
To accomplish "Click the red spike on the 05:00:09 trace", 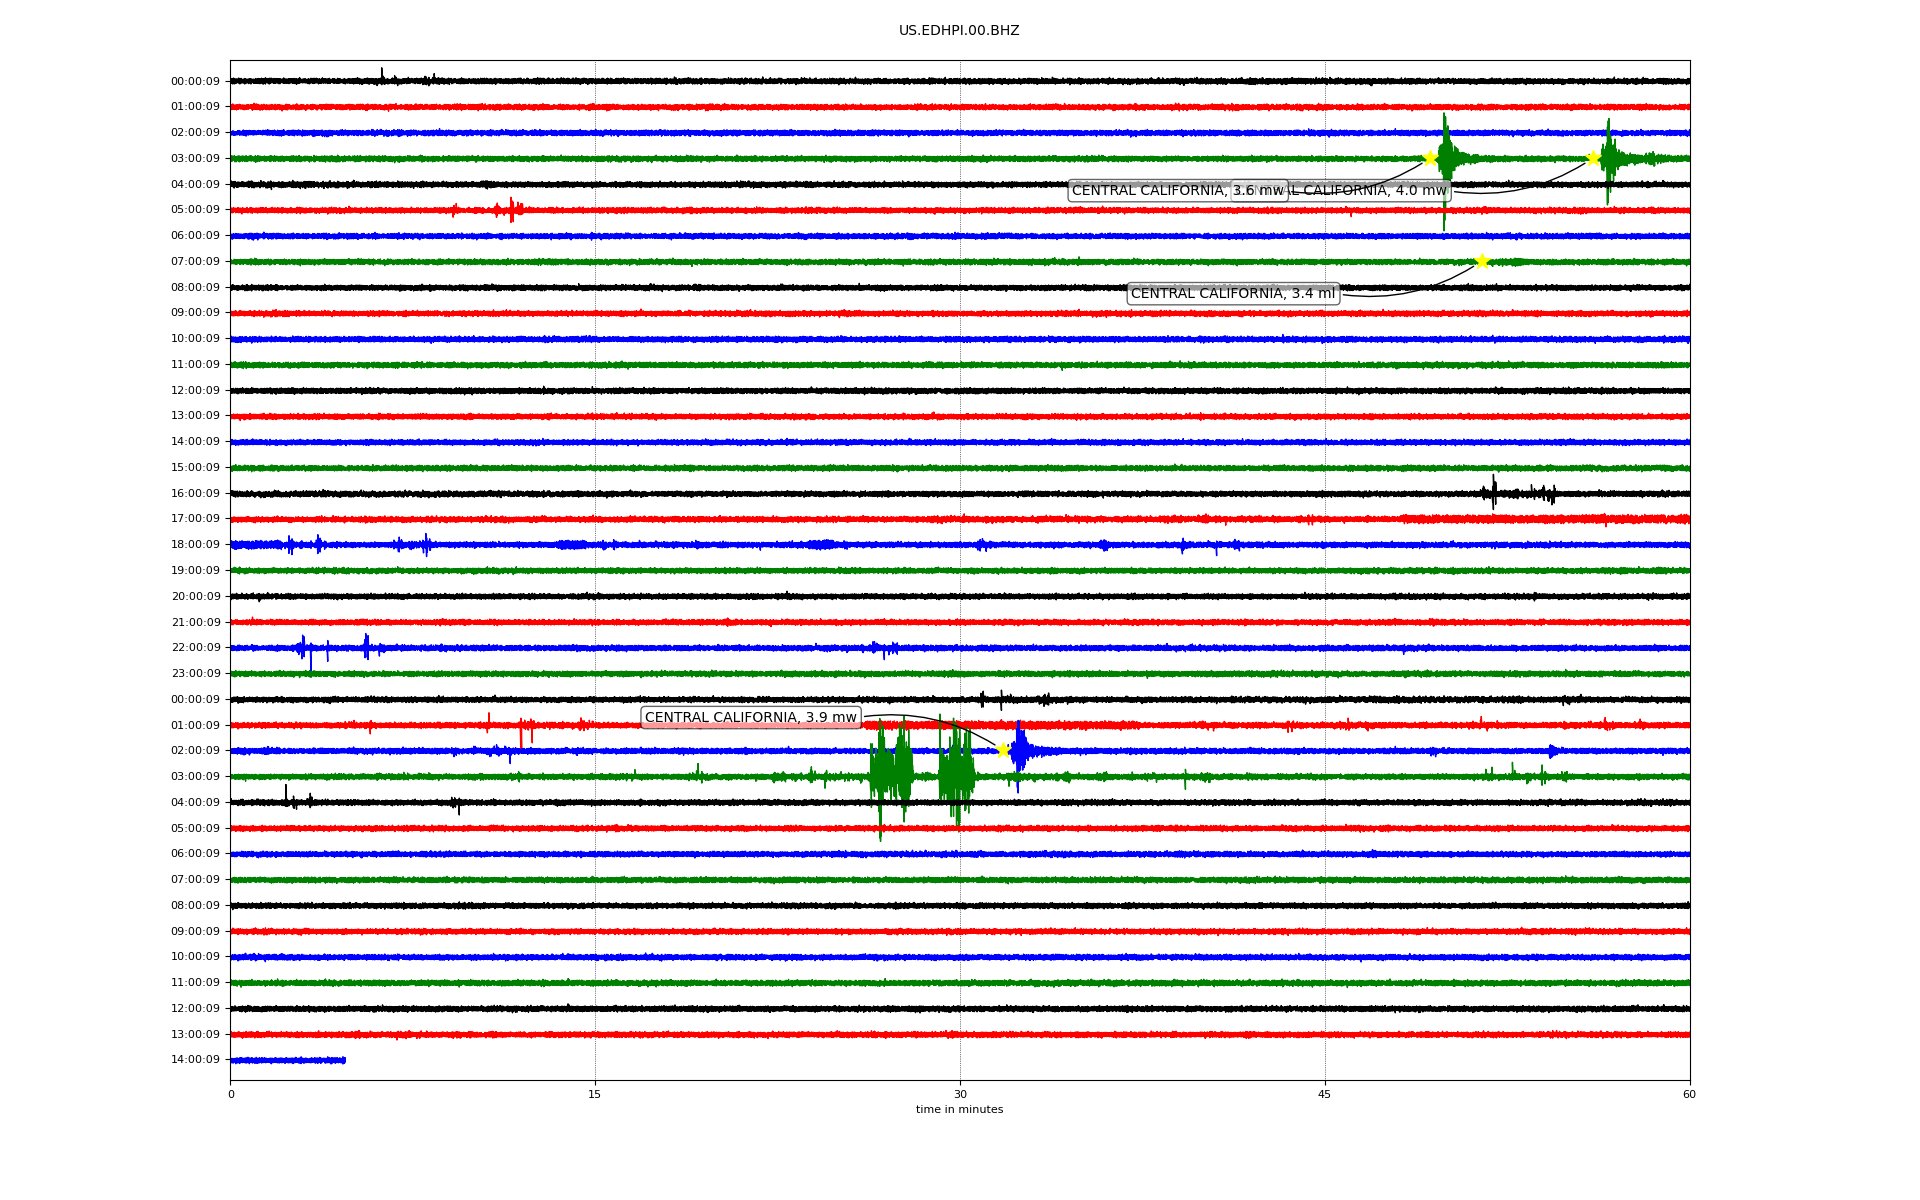I will tap(511, 210).
